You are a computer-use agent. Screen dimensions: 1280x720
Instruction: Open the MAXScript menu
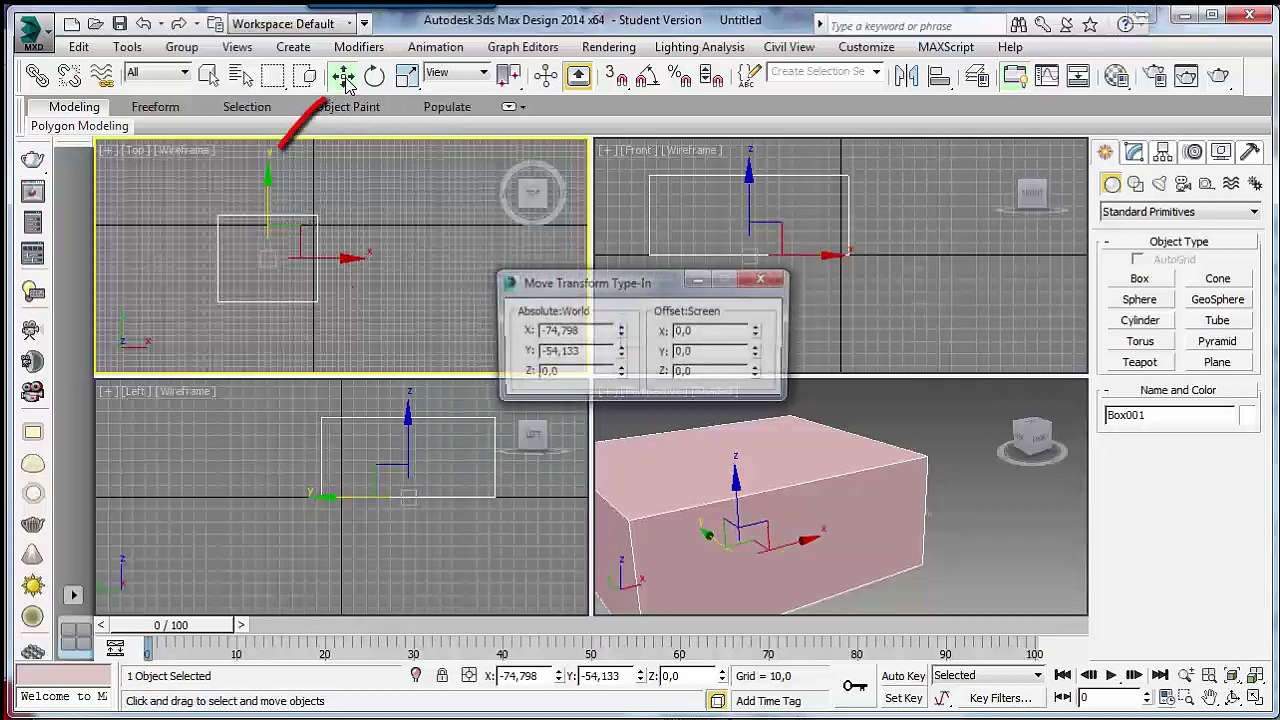point(945,47)
